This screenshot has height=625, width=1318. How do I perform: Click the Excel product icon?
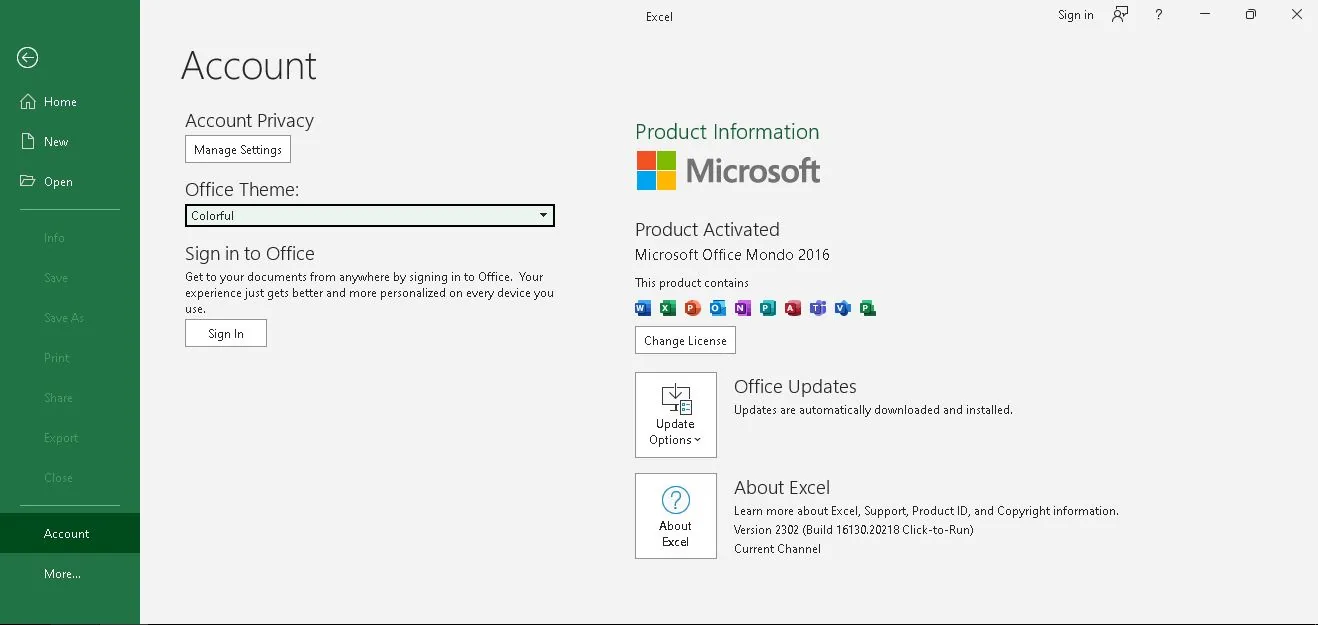(x=668, y=308)
